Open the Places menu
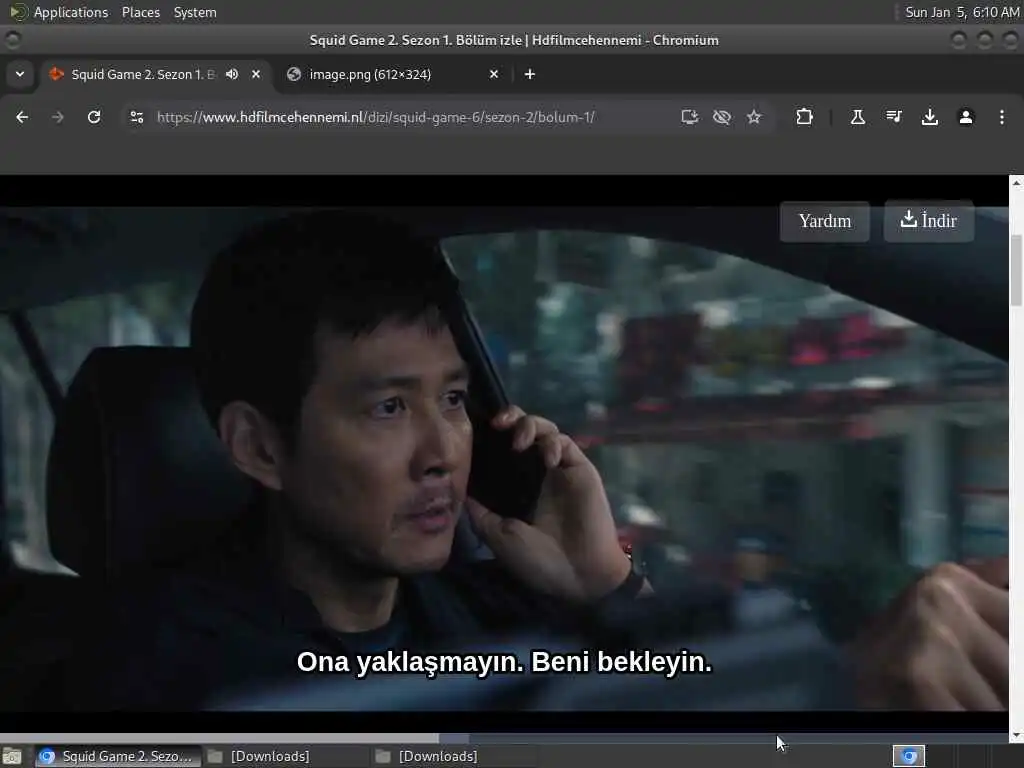This screenshot has width=1024, height=768. (x=140, y=12)
